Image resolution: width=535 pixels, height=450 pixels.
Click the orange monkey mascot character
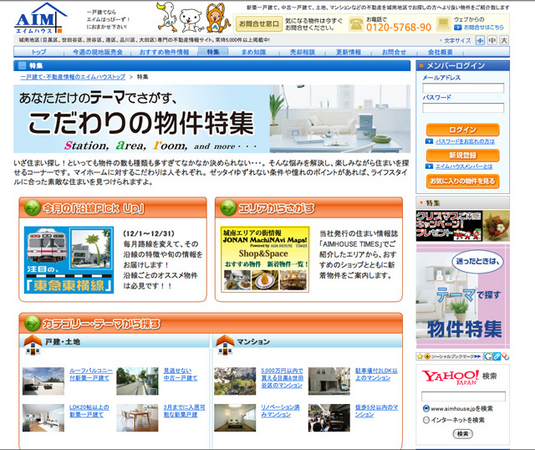[x=217, y=17]
